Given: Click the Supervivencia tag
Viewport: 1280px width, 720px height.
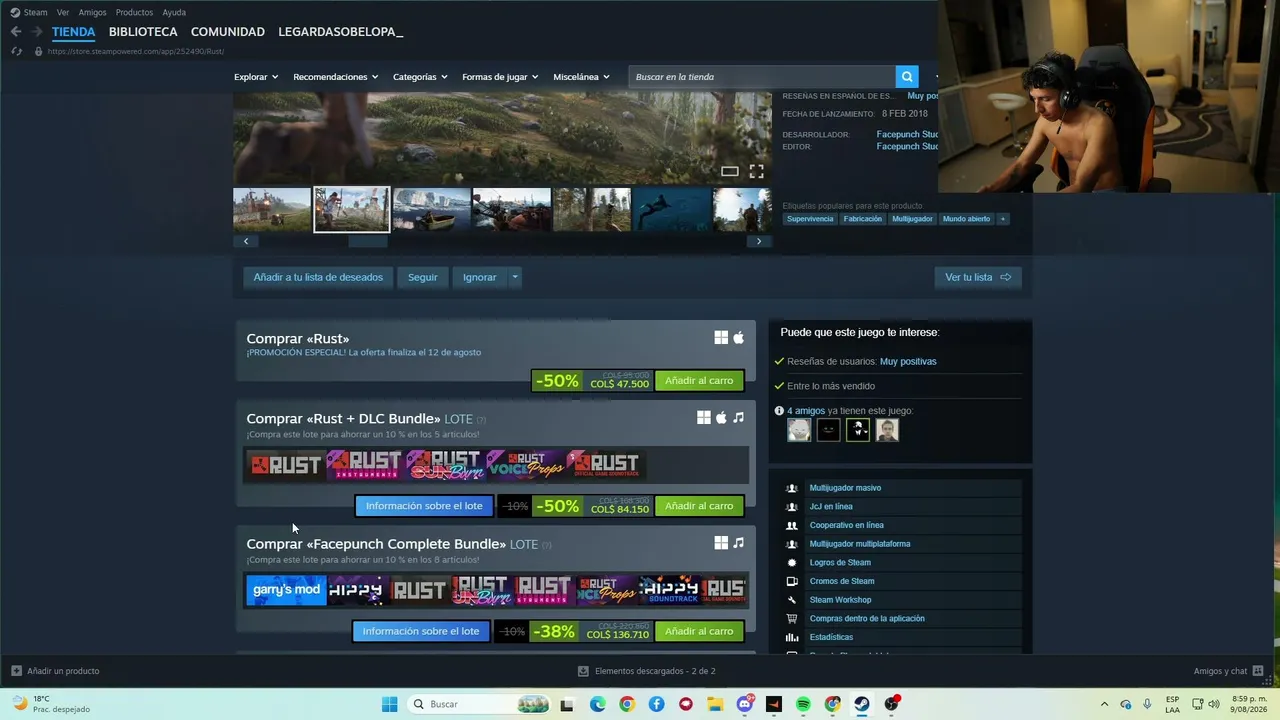Looking at the screenshot, I should tap(810, 219).
